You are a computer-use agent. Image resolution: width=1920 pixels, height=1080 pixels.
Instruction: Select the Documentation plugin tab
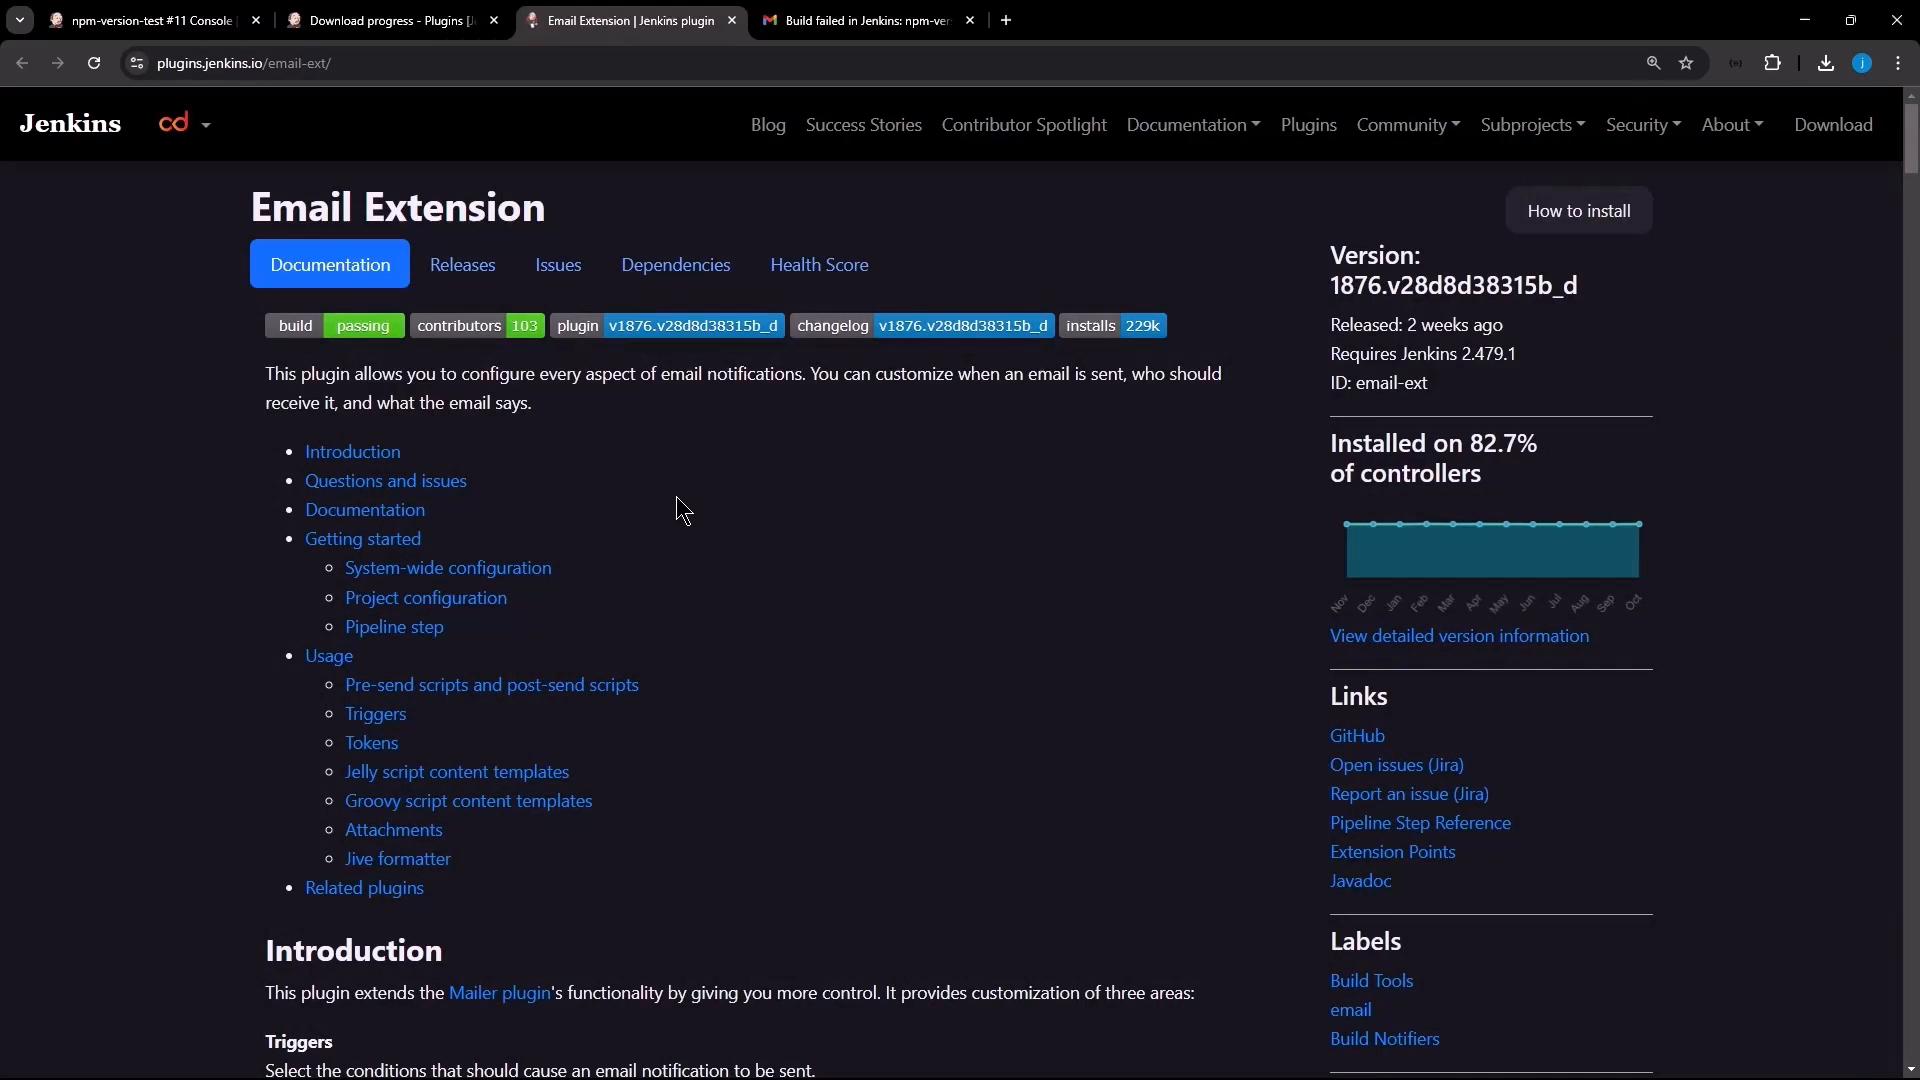(x=330, y=264)
